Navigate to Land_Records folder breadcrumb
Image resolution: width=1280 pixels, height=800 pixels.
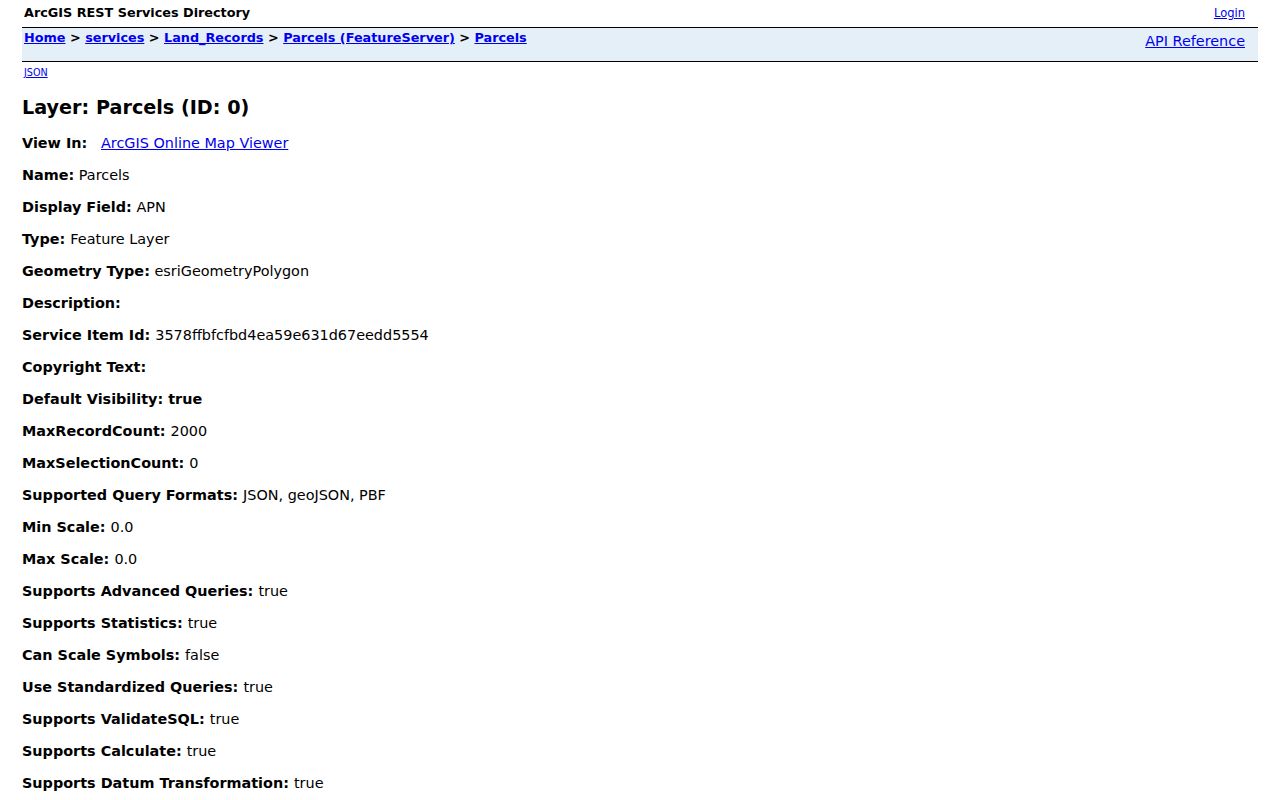pyautogui.click(x=214, y=38)
